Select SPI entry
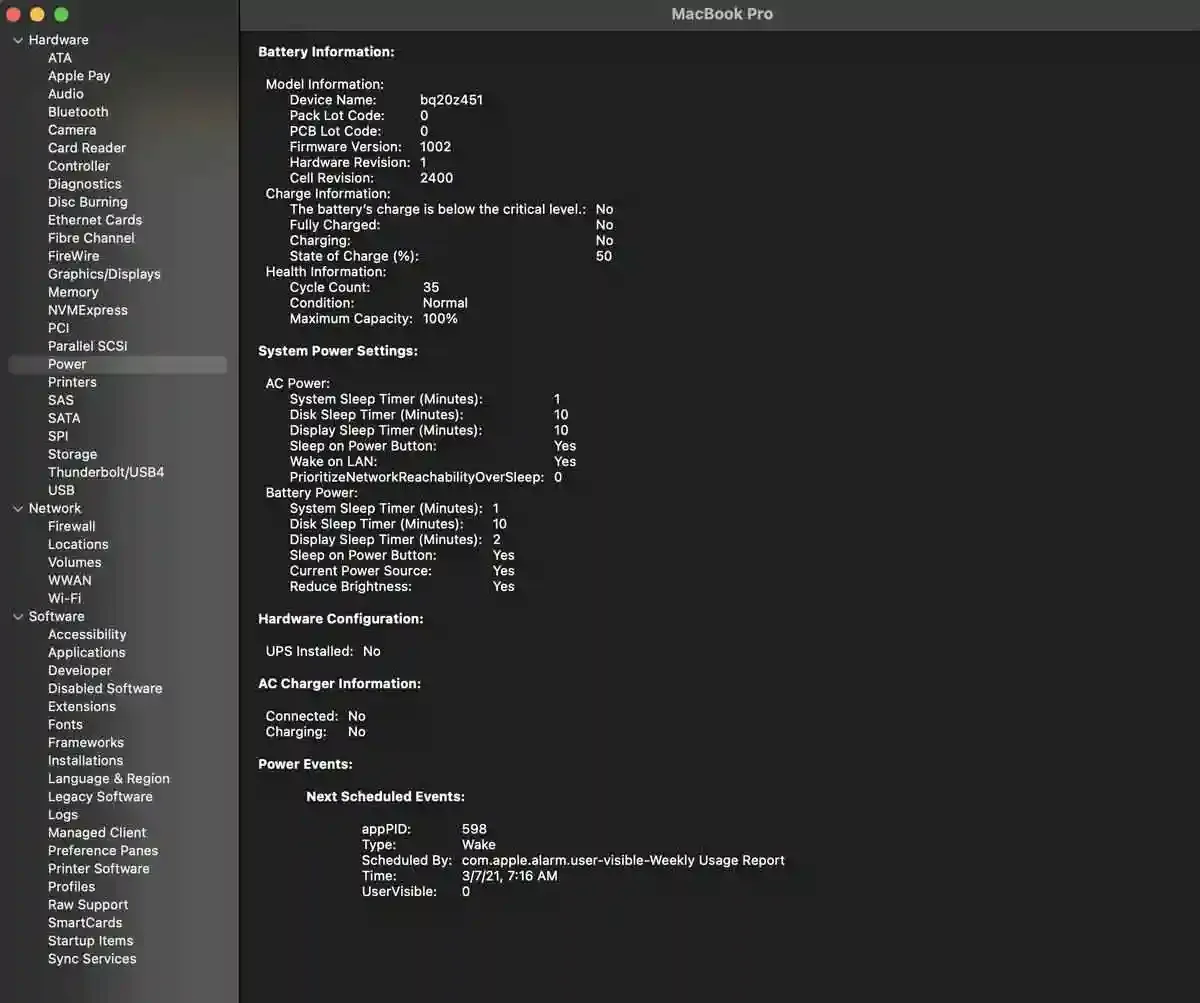Screen dimensions: 1200x1003 (x=58, y=436)
